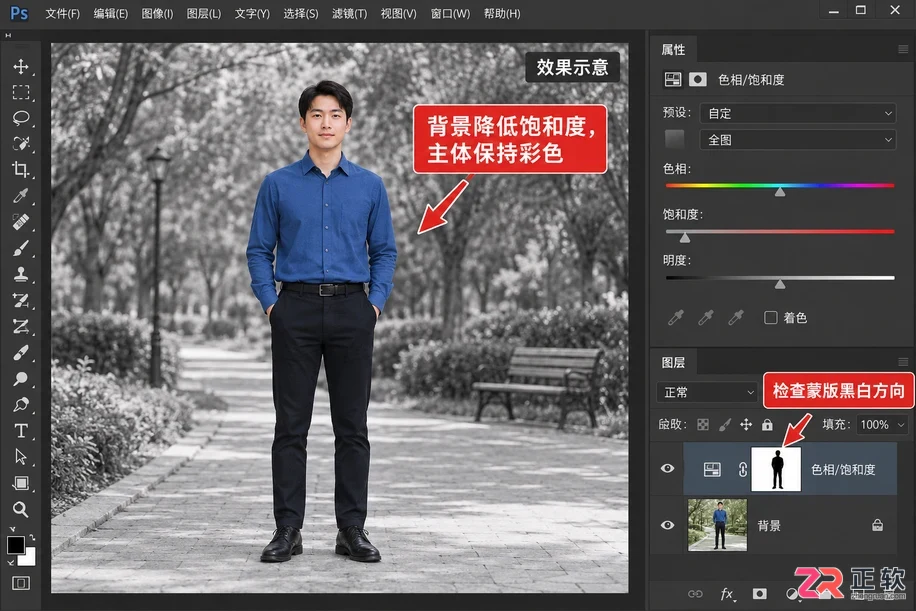The width and height of the screenshot is (916, 611).
Task: Open the 图层 panel options menu
Action: click(x=903, y=362)
